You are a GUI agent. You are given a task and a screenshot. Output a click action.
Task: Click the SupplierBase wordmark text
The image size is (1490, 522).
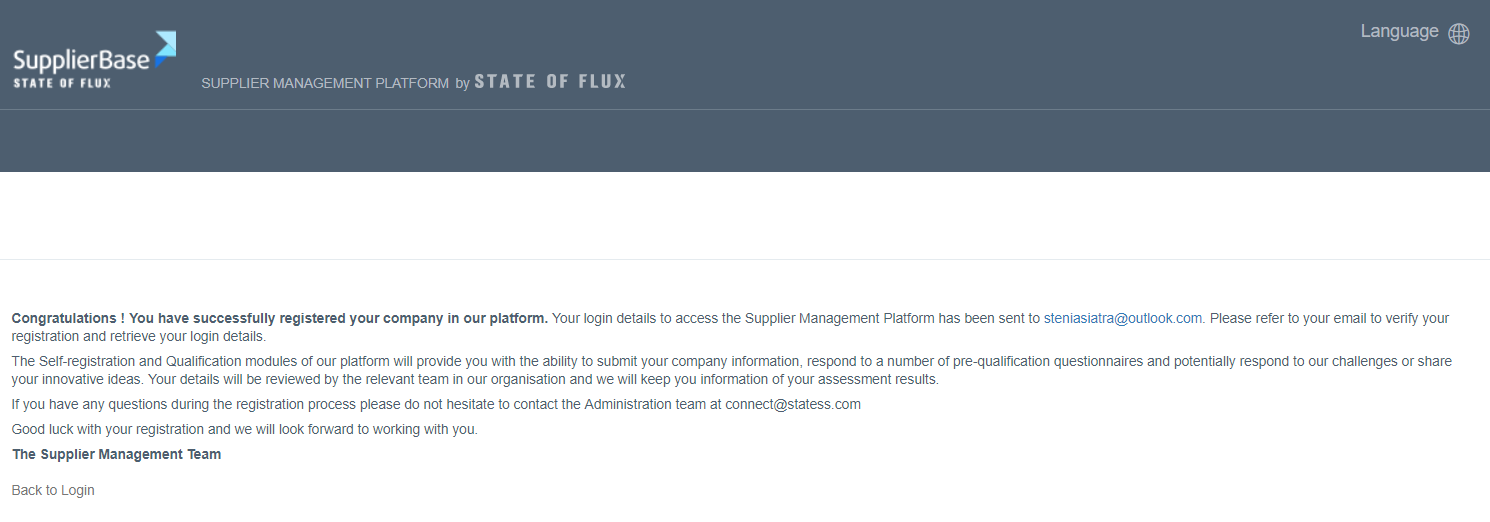pos(80,61)
